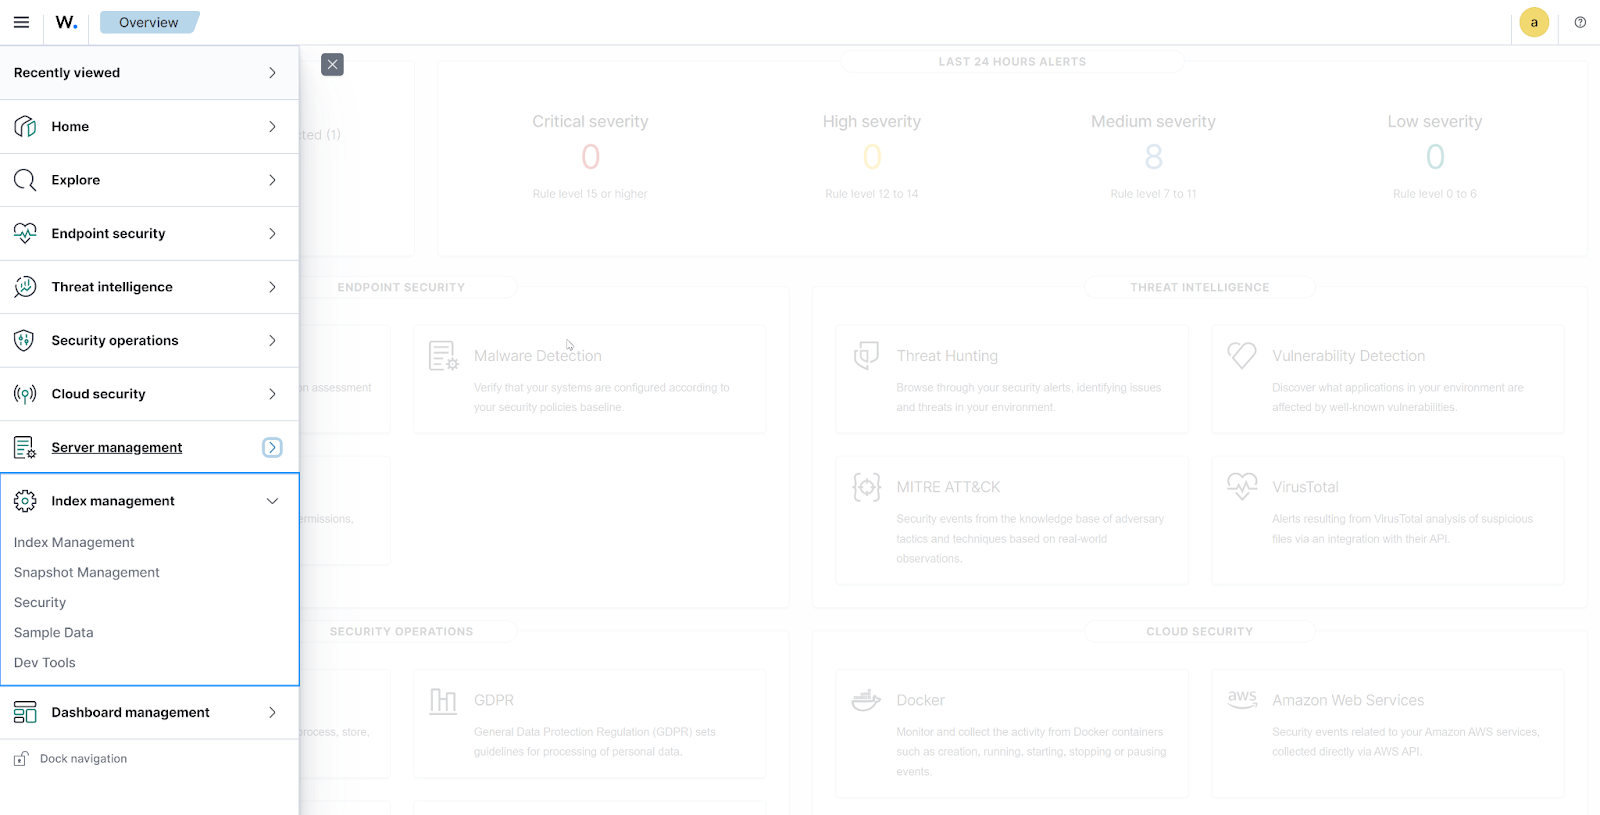Click the Security operations shield icon

25,340
